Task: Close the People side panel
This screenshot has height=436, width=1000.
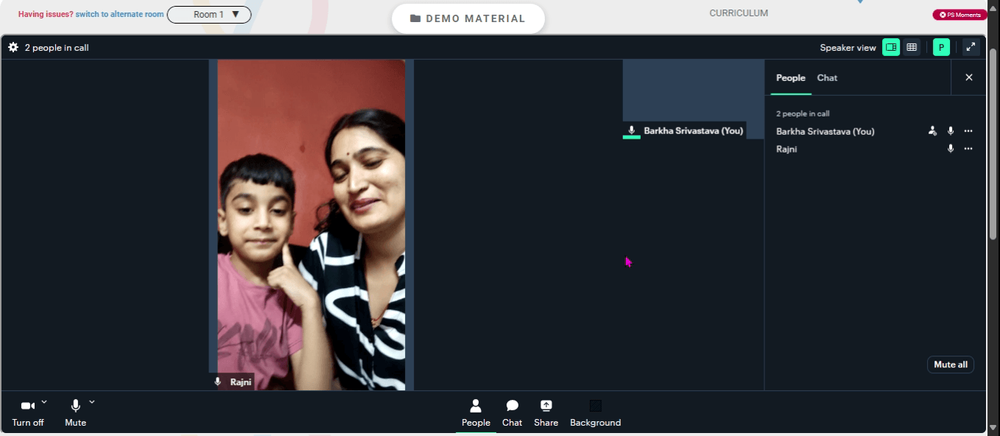Action: click(x=969, y=78)
